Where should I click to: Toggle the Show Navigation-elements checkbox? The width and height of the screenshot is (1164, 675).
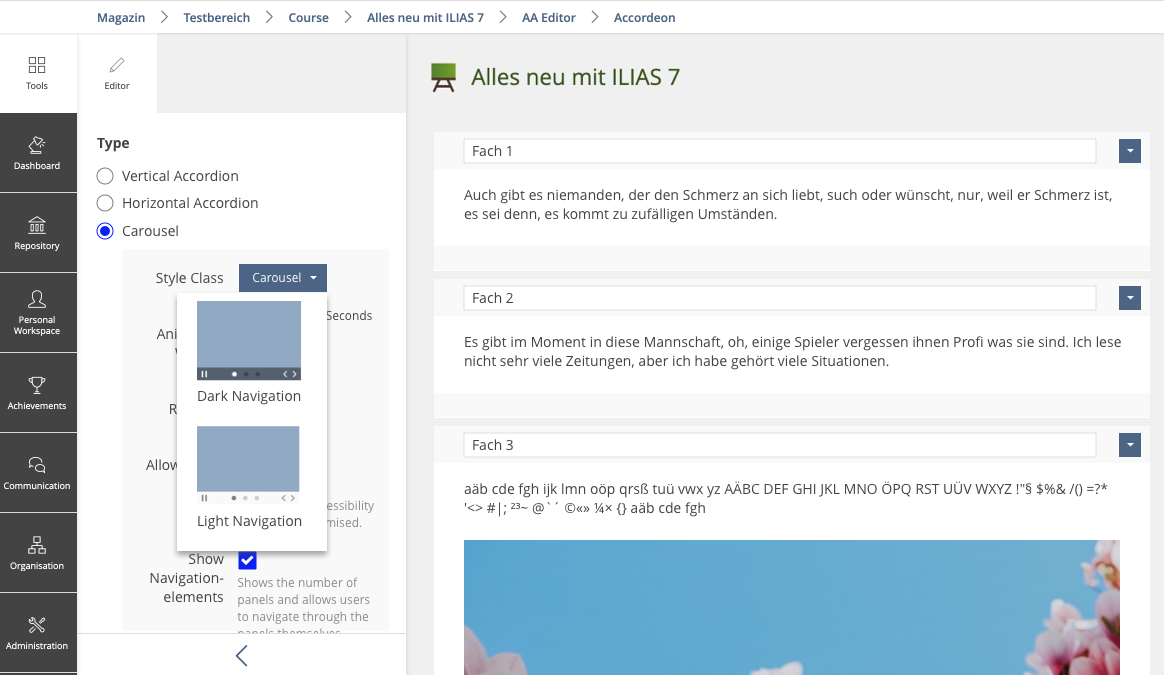pos(247,560)
